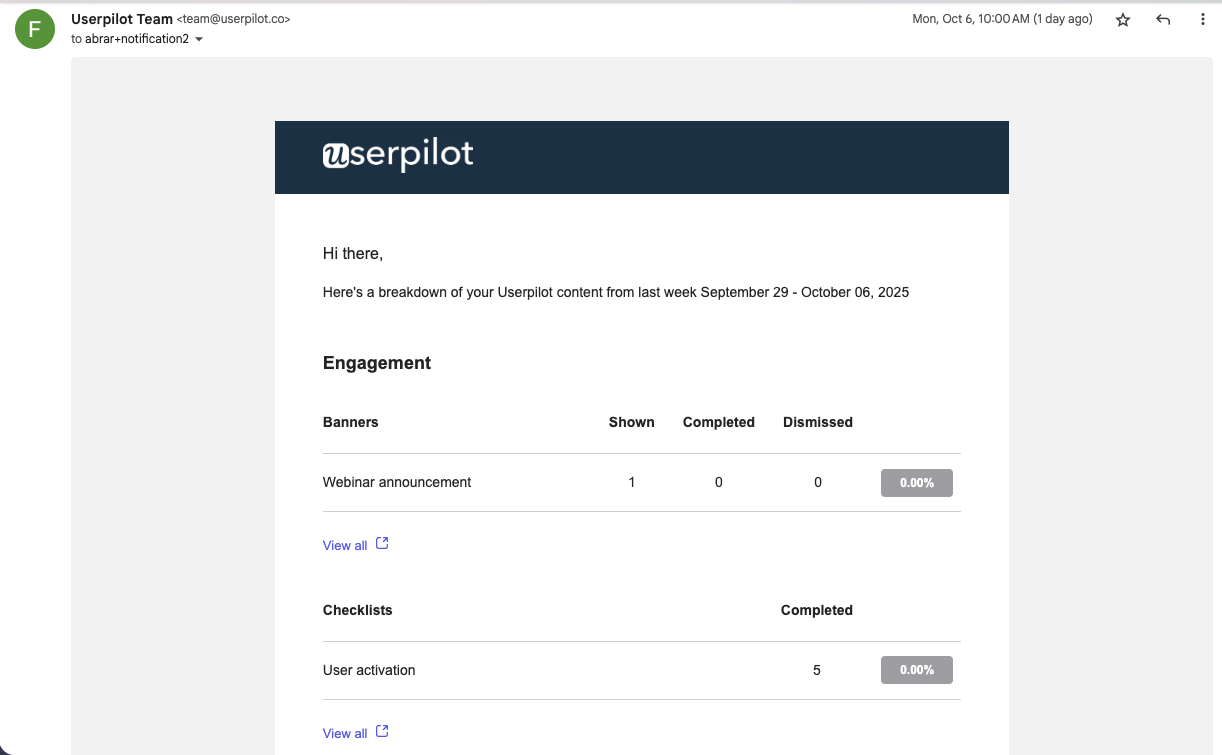Open View all link under Checklists

pyautogui.click(x=345, y=733)
